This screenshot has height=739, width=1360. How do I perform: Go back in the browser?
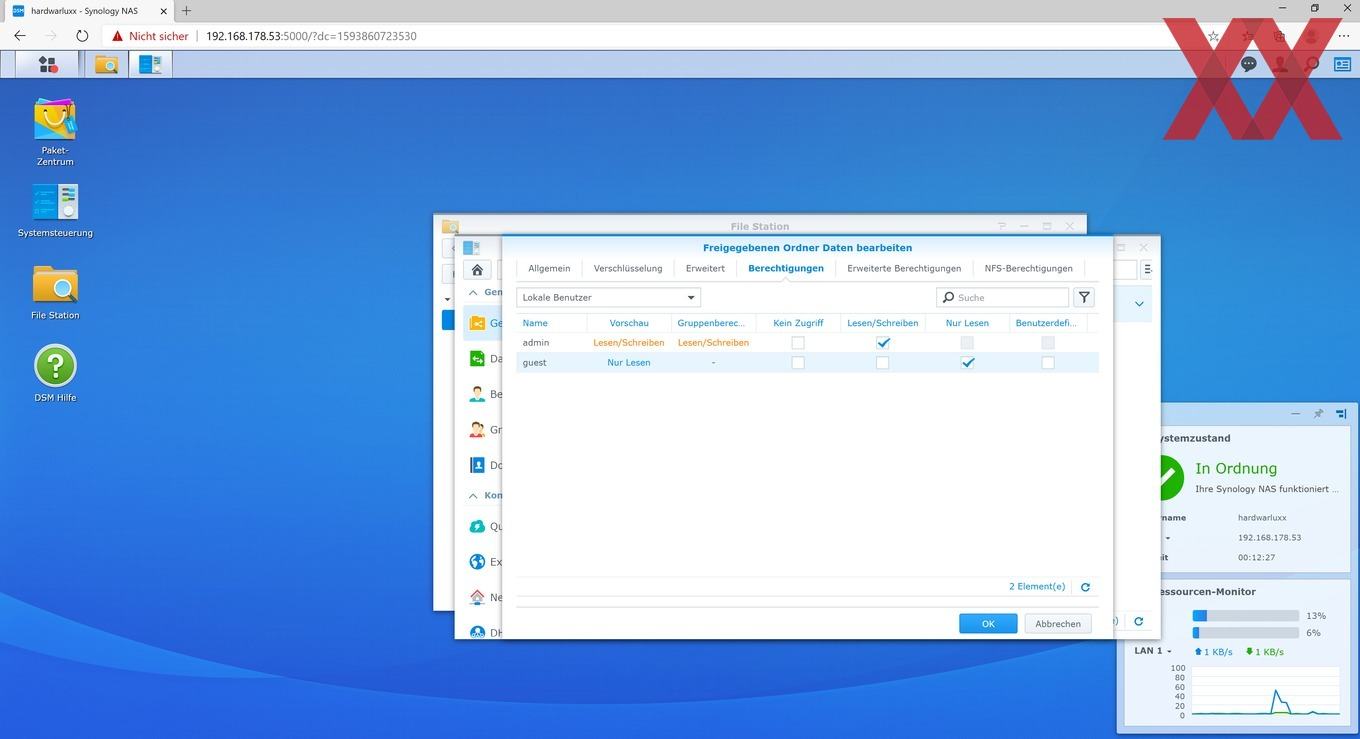coord(20,35)
